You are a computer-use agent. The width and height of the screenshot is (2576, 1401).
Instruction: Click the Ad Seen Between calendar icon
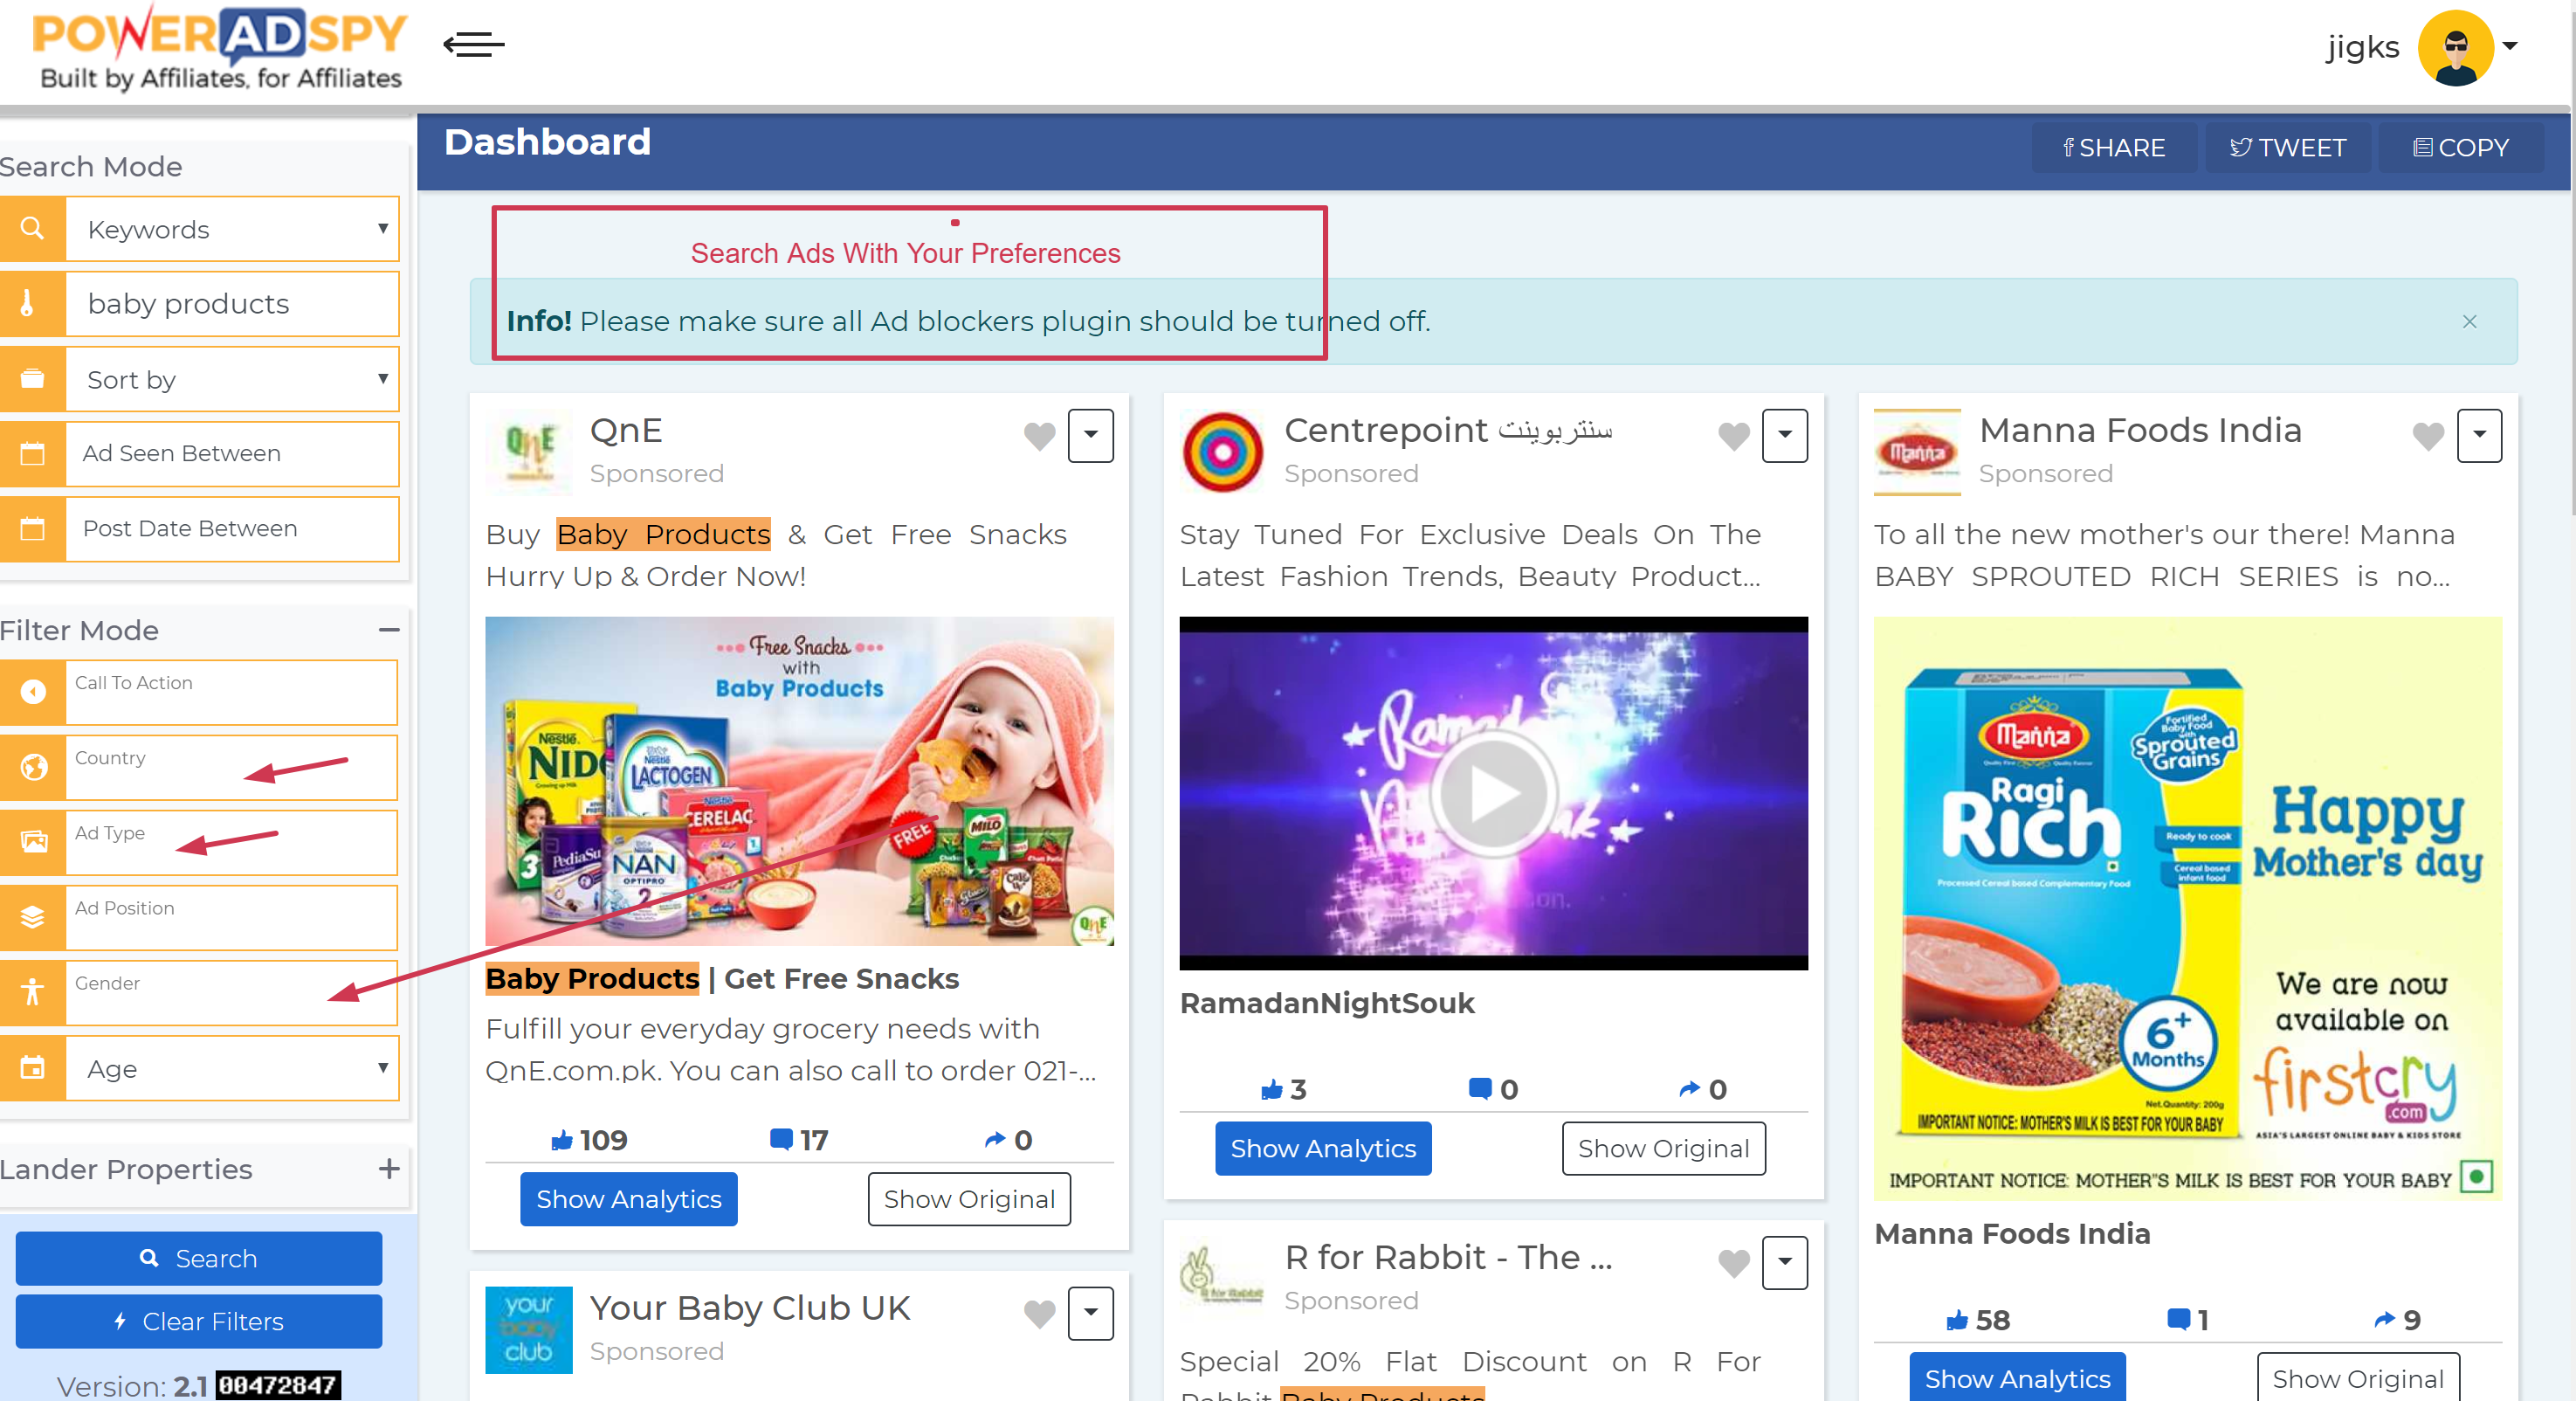pyautogui.click(x=31, y=453)
